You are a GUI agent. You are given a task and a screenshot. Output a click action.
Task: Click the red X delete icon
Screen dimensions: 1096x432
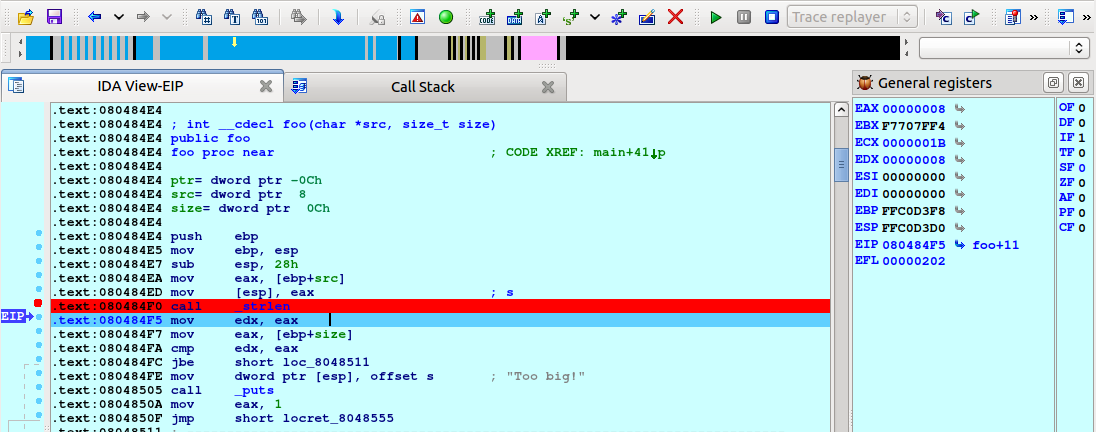point(676,17)
